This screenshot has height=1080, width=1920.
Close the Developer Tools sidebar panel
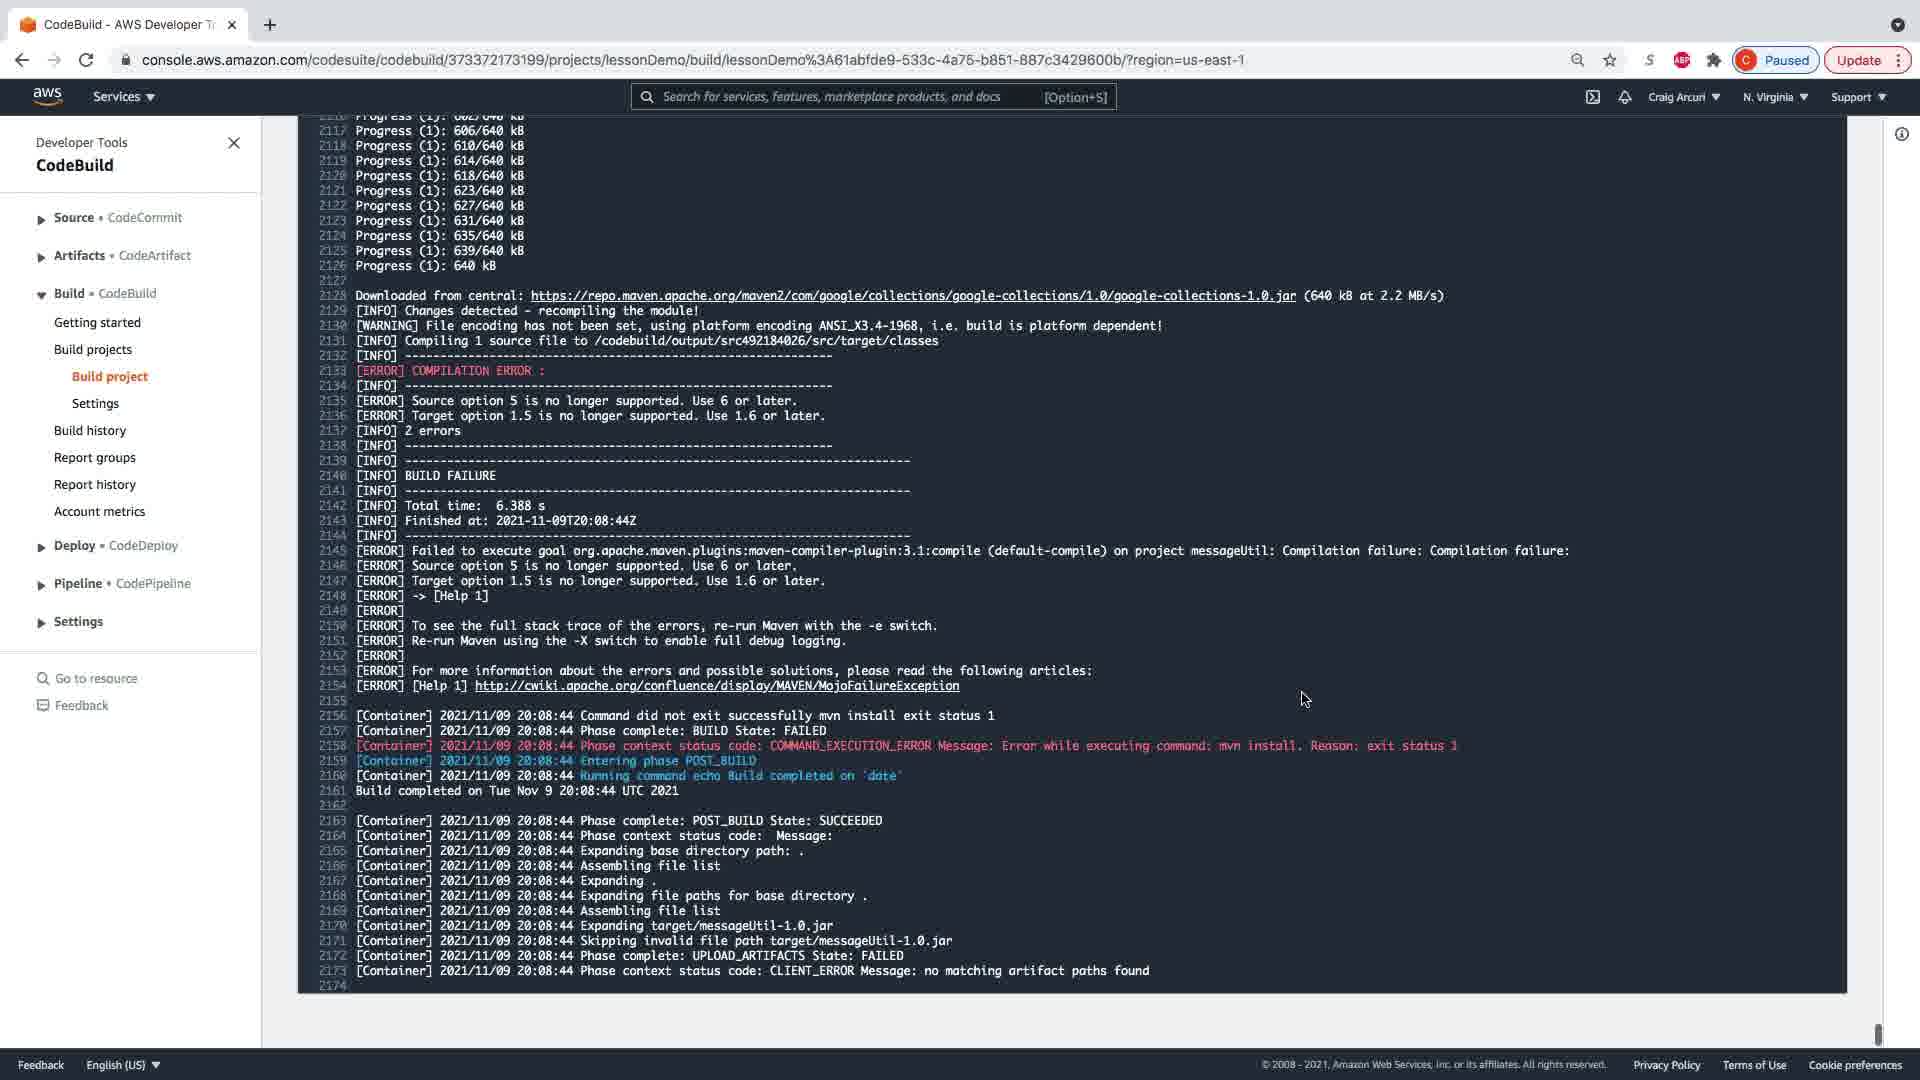(234, 143)
